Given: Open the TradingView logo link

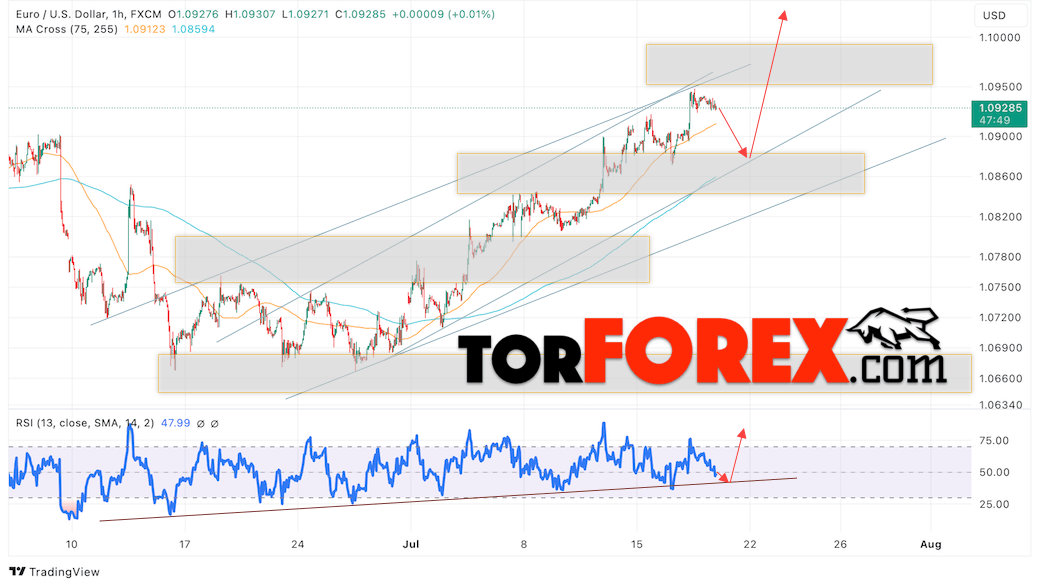Looking at the screenshot, I should 54,572.
